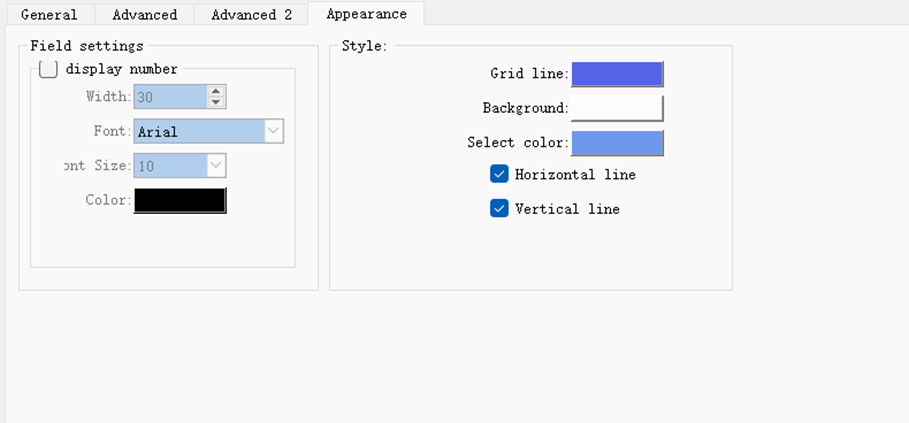Increase Width with the up spinner arrow
Screen dimensions: 909x423
click(216, 91)
